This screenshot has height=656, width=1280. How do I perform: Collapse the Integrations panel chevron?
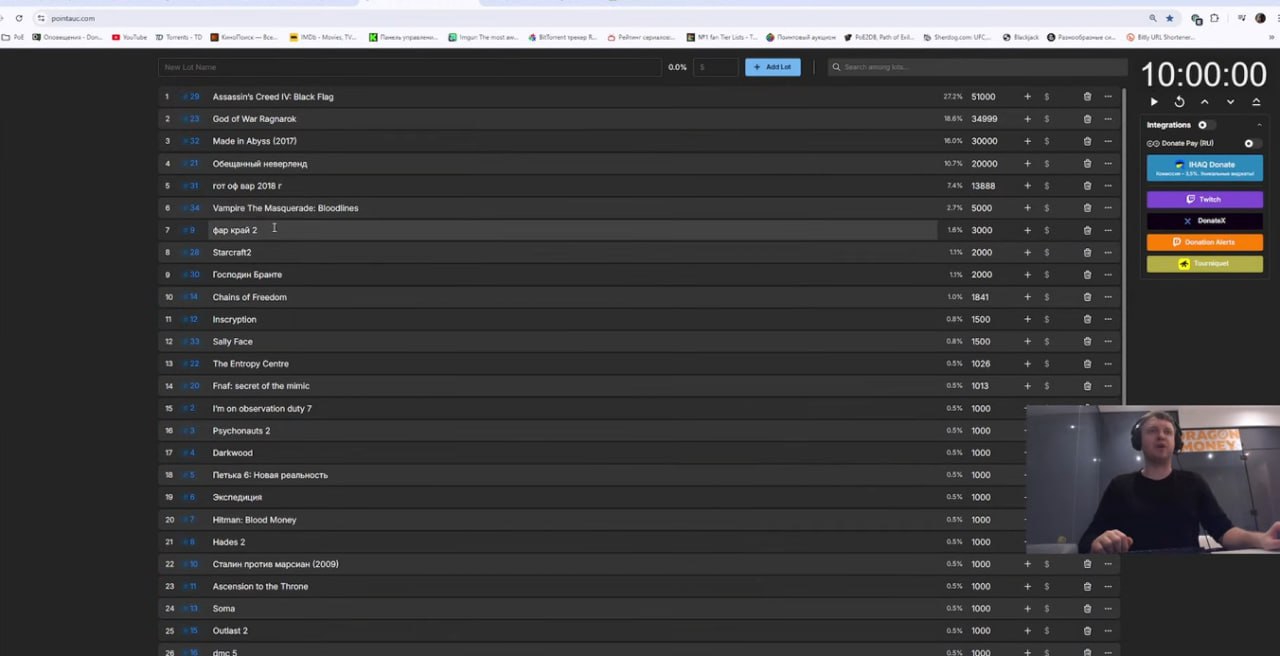(1259, 125)
